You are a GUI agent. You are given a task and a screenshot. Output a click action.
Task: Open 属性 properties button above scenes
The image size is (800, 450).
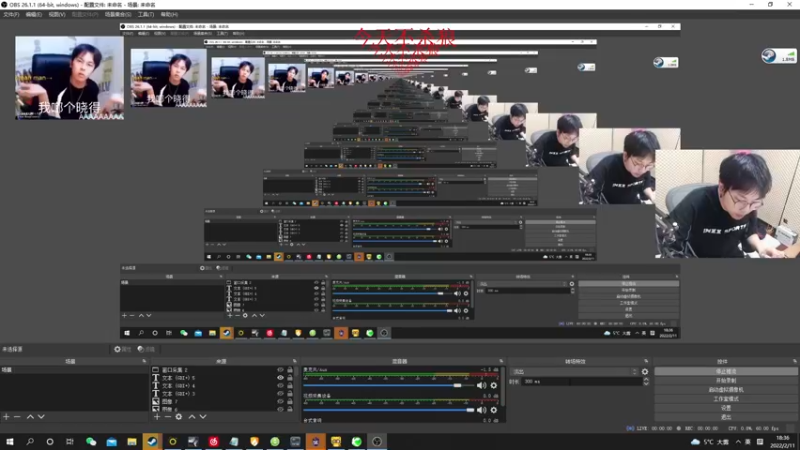coord(122,349)
